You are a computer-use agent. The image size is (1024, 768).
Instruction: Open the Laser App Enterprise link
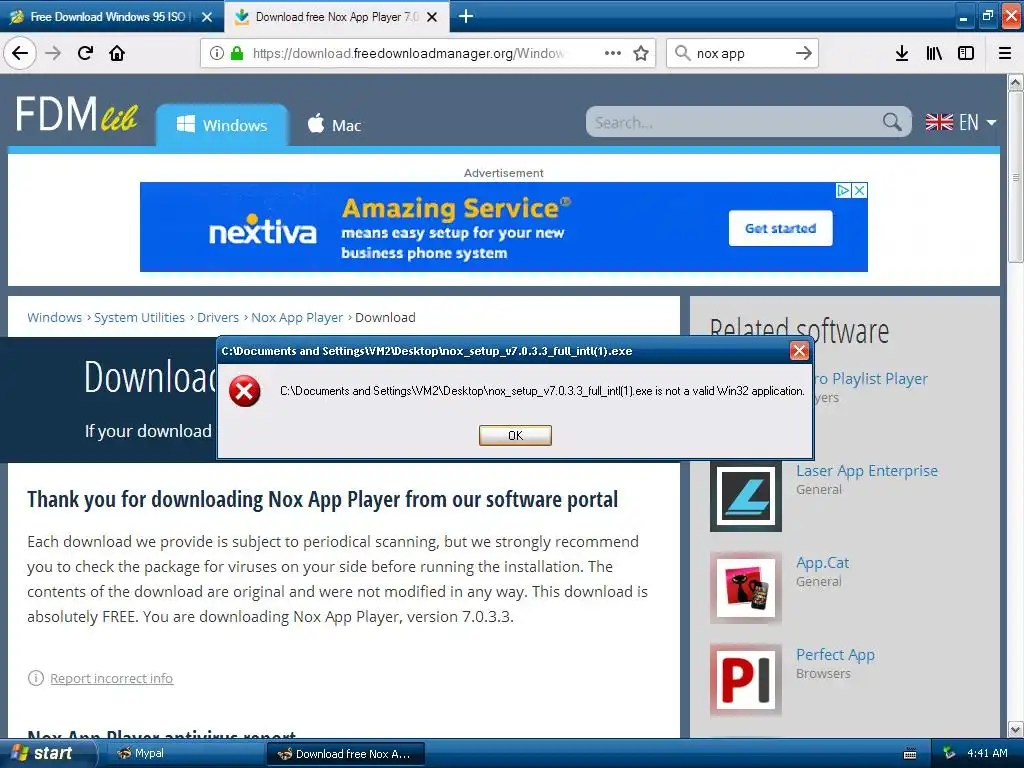tap(867, 471)
